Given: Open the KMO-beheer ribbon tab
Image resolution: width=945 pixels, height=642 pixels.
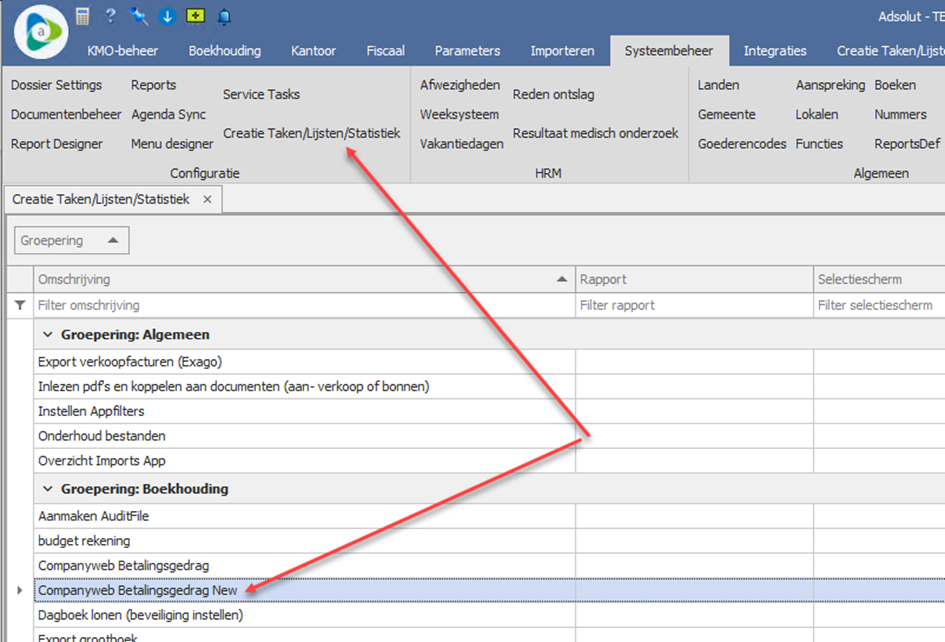Looking at the screenshot, I should coord(123,51).
